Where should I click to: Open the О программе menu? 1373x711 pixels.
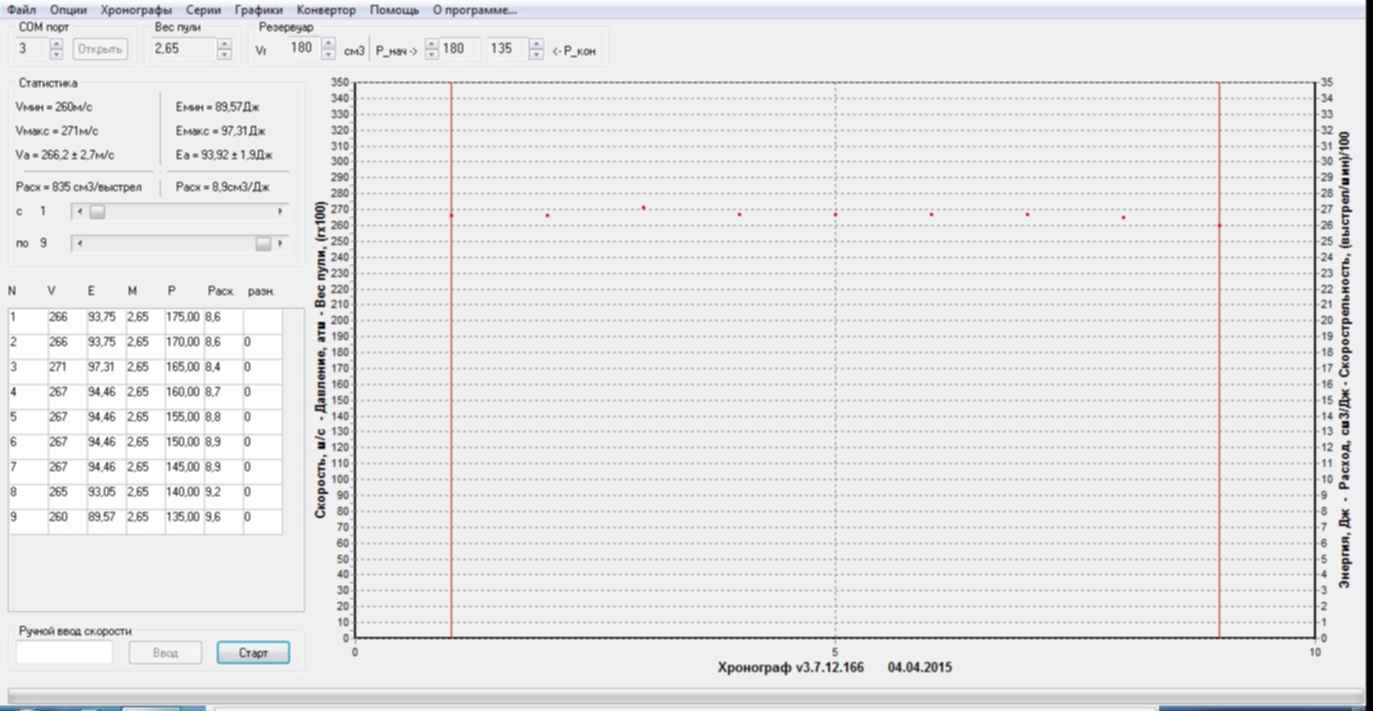click(475, 10)
